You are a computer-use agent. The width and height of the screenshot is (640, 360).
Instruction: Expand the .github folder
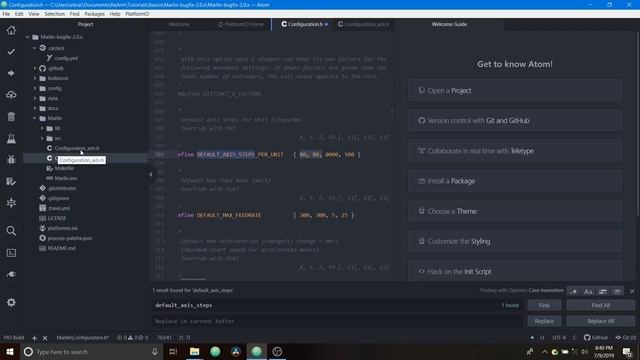click(35, 68)
